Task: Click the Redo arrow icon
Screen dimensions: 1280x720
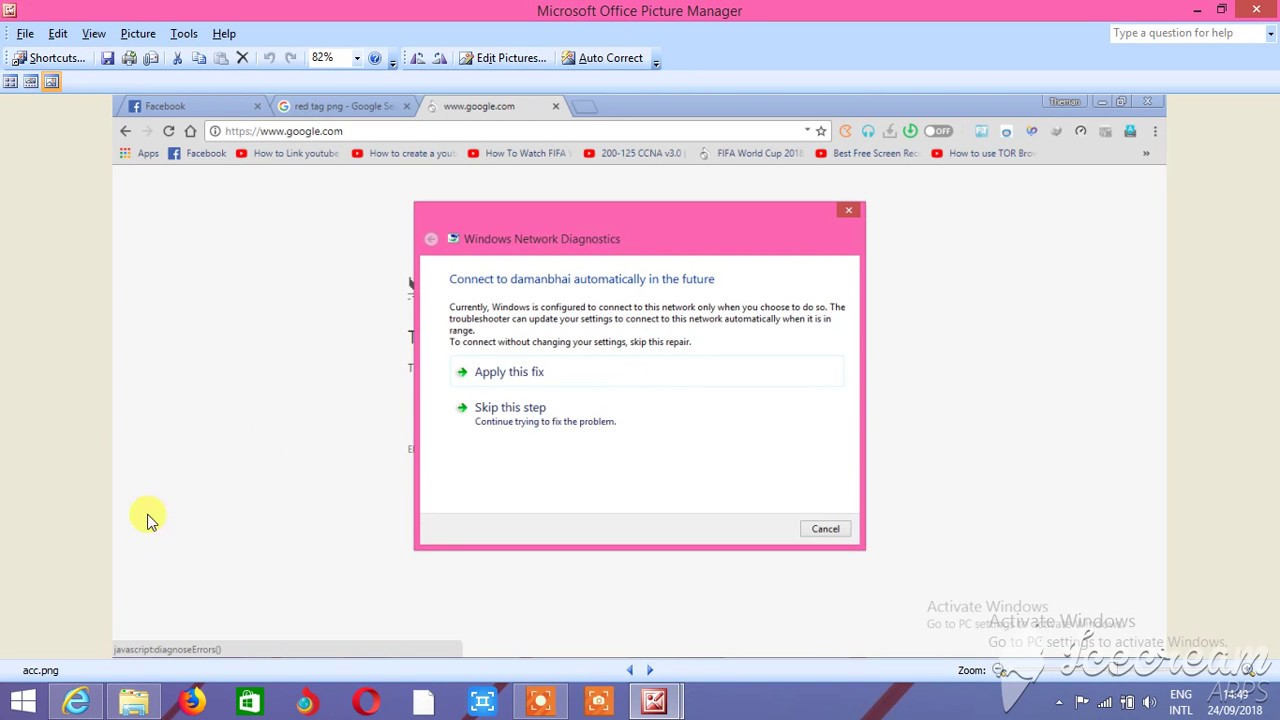Action: (291, 58)
